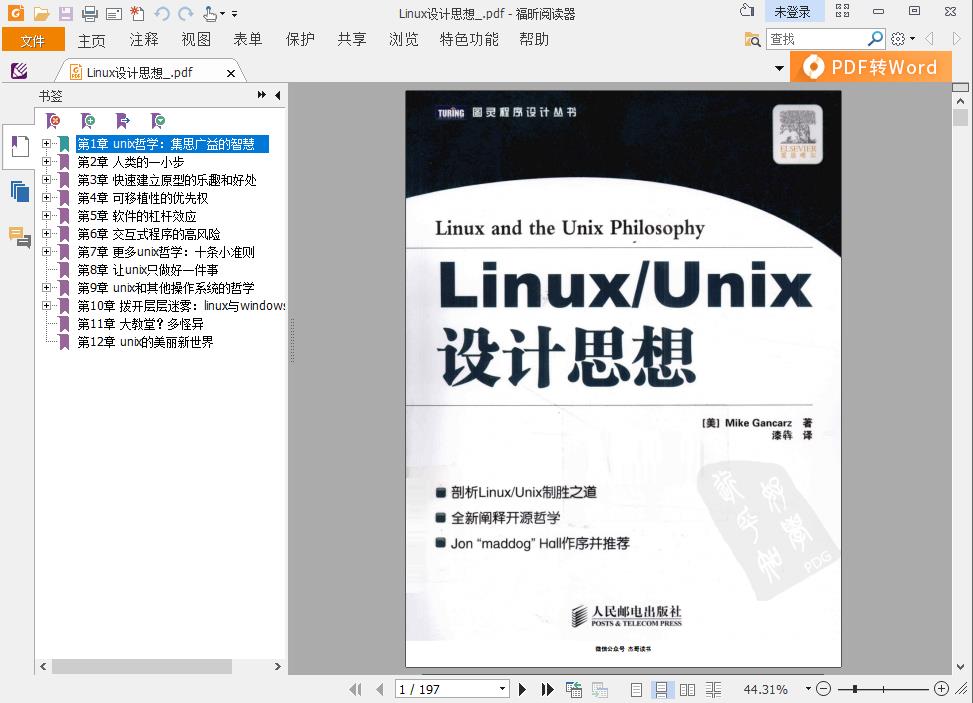Expand the 第9章 bookmark node

pyautogui.click(x=46, y=287)
